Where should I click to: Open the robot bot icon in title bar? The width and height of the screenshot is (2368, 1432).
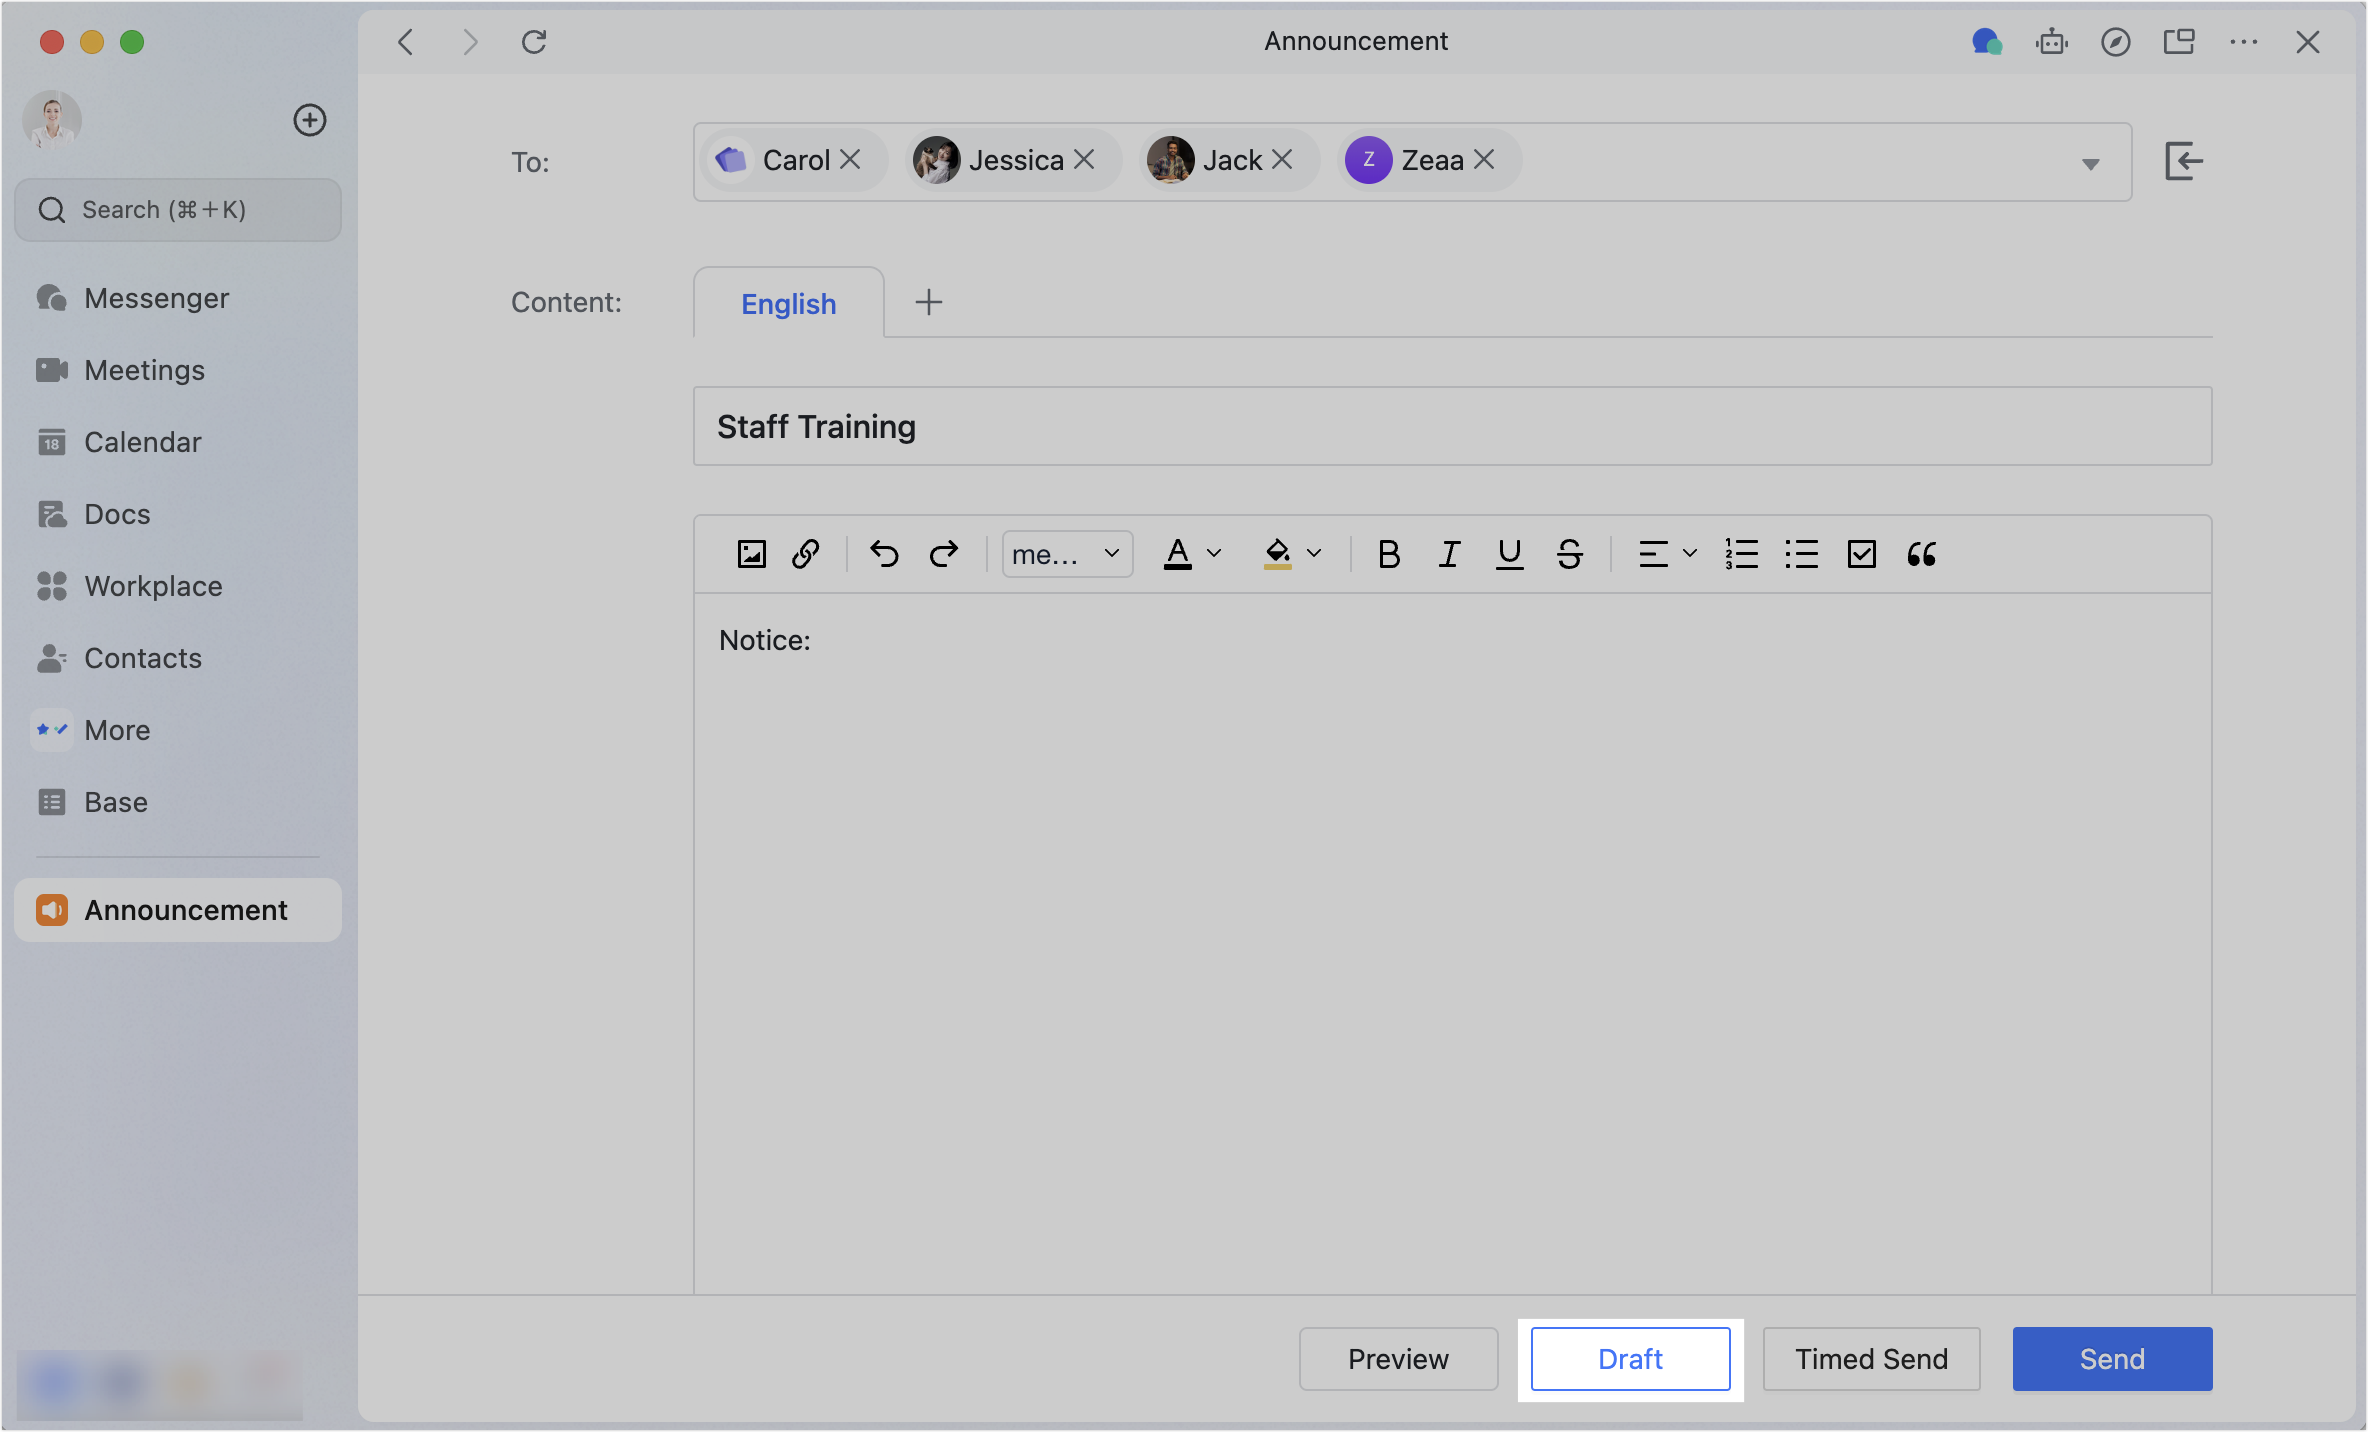pyautogui.click(x=2051, y=42)
